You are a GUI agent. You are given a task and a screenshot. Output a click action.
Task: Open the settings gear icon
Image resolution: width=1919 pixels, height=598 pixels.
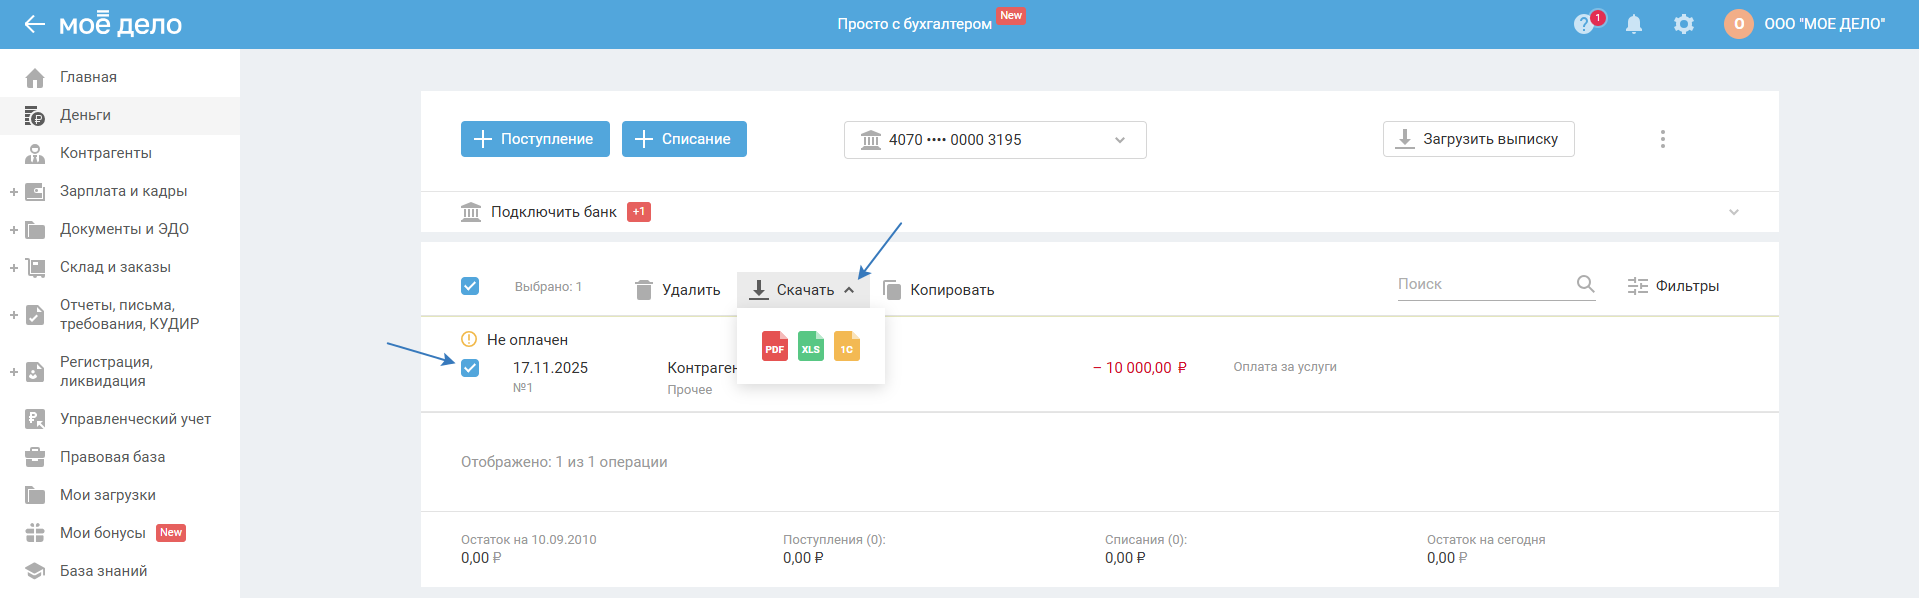coord(1684,24)
